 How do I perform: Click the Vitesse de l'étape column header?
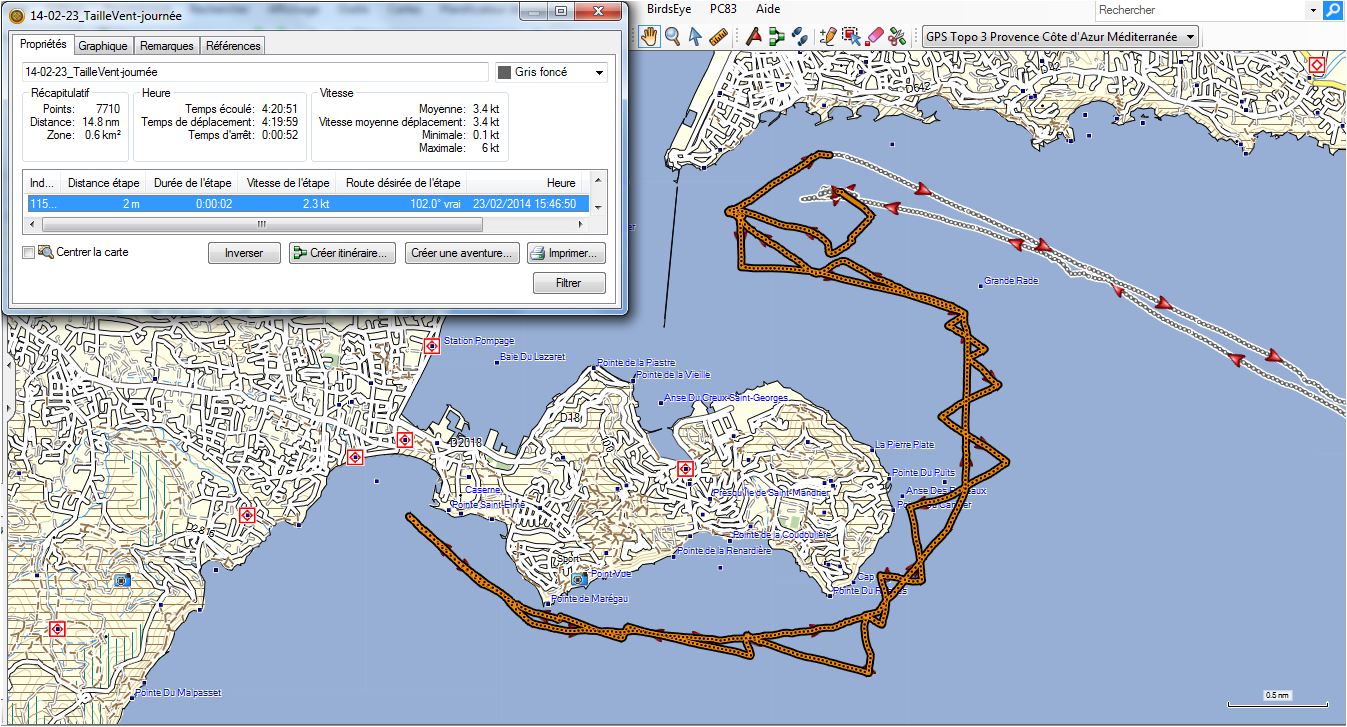coord(288,183)
